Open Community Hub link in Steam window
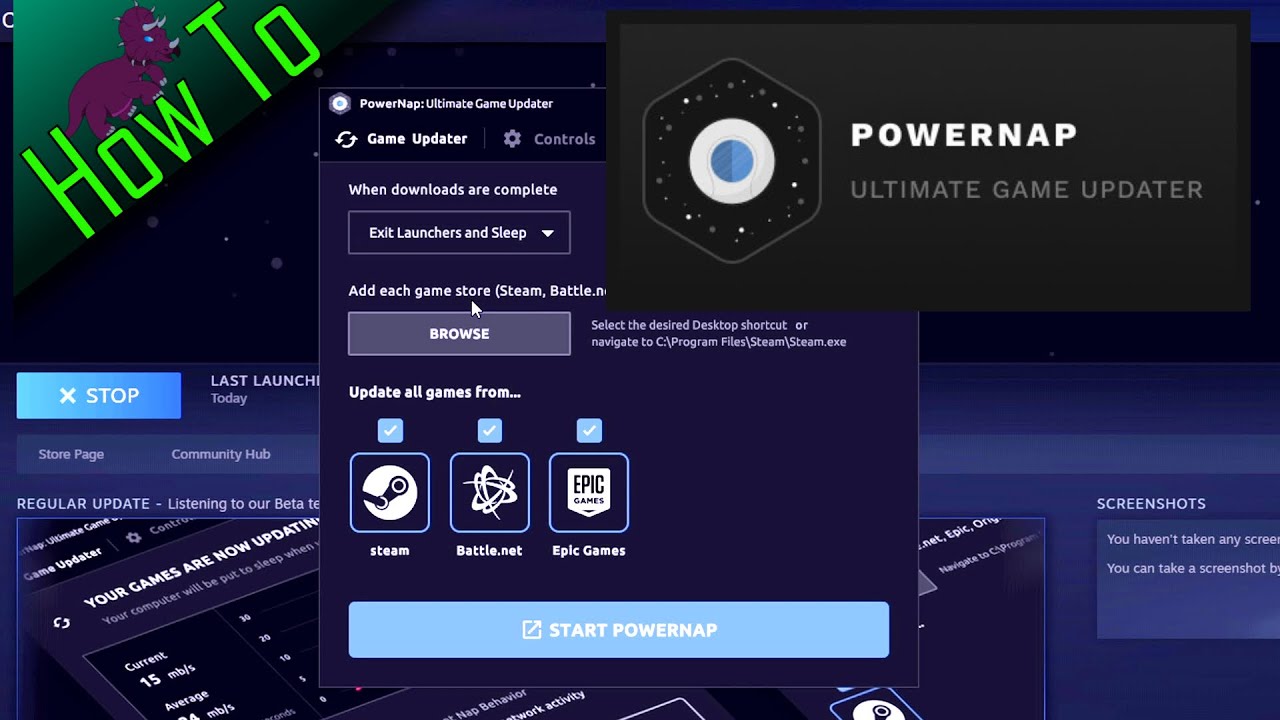Screen dimensions: 1280x720 (x=221, y=454)
